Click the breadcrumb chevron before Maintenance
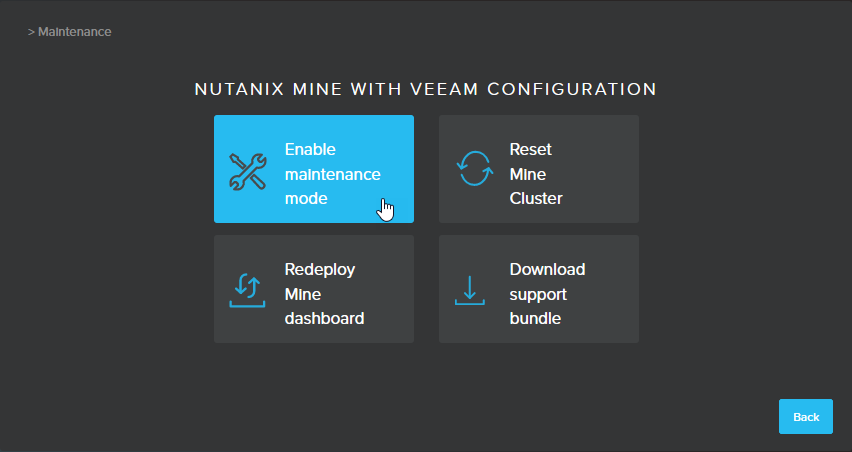Screen dimensions: 852x452 coord(31,32)
